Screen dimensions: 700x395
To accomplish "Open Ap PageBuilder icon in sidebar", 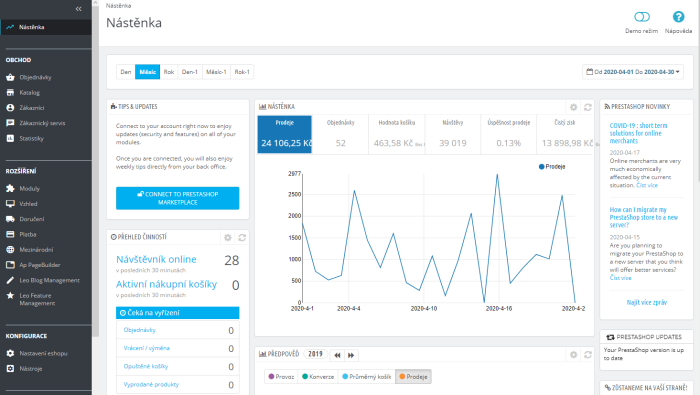I will coord(10,265).
